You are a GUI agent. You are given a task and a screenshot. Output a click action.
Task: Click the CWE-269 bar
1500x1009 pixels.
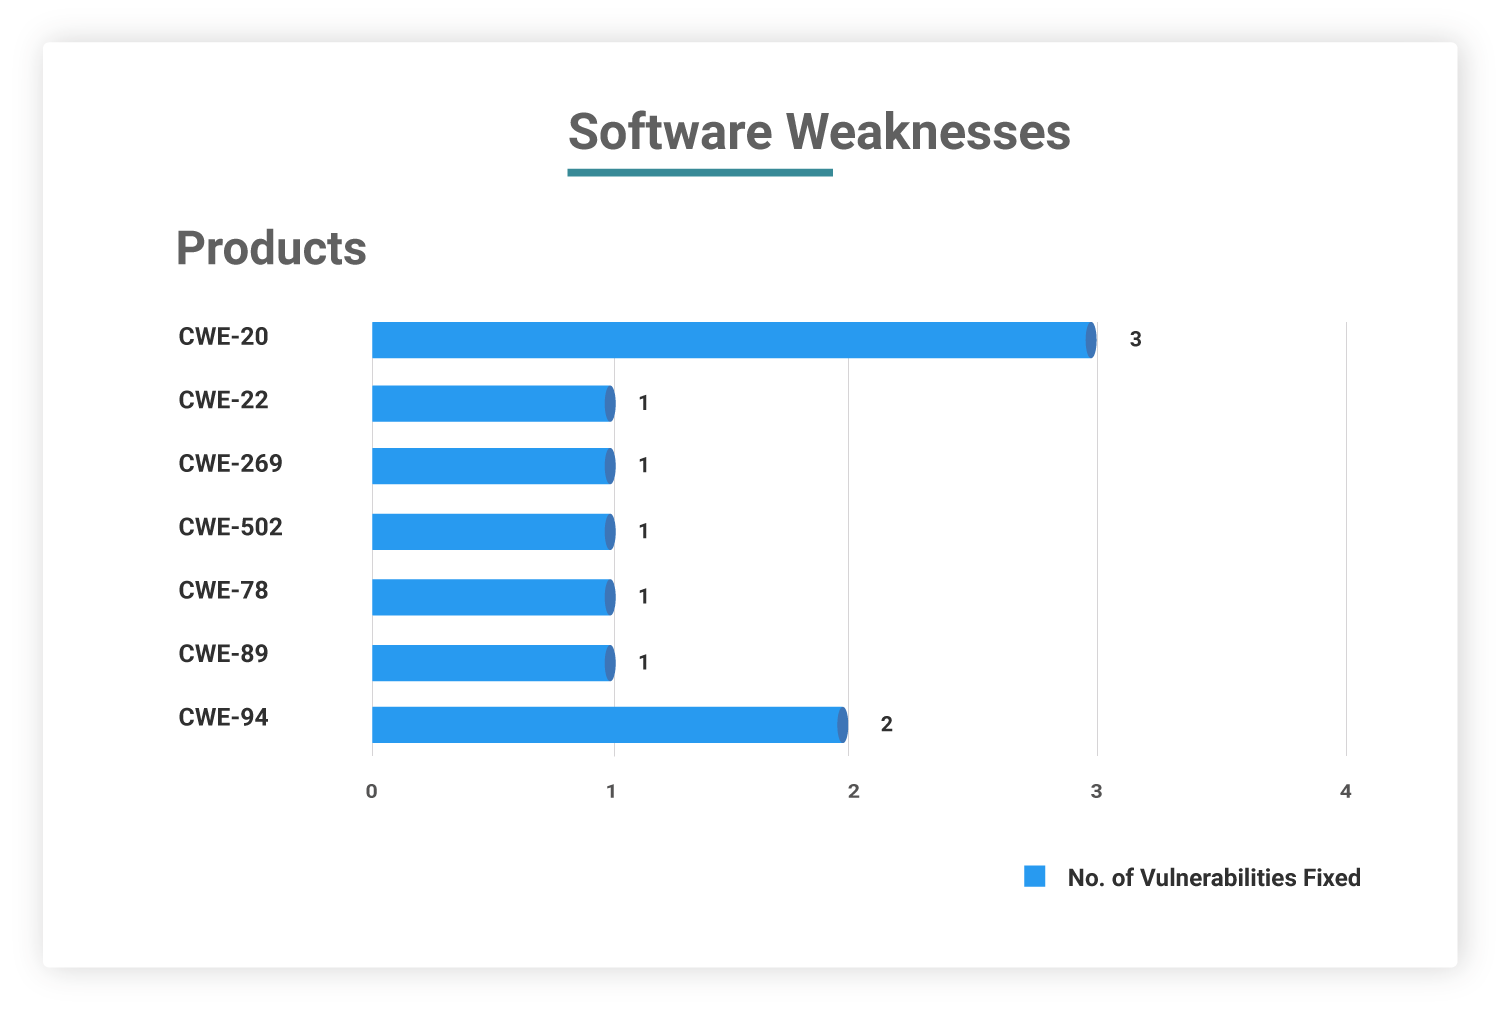pos(492,466)
